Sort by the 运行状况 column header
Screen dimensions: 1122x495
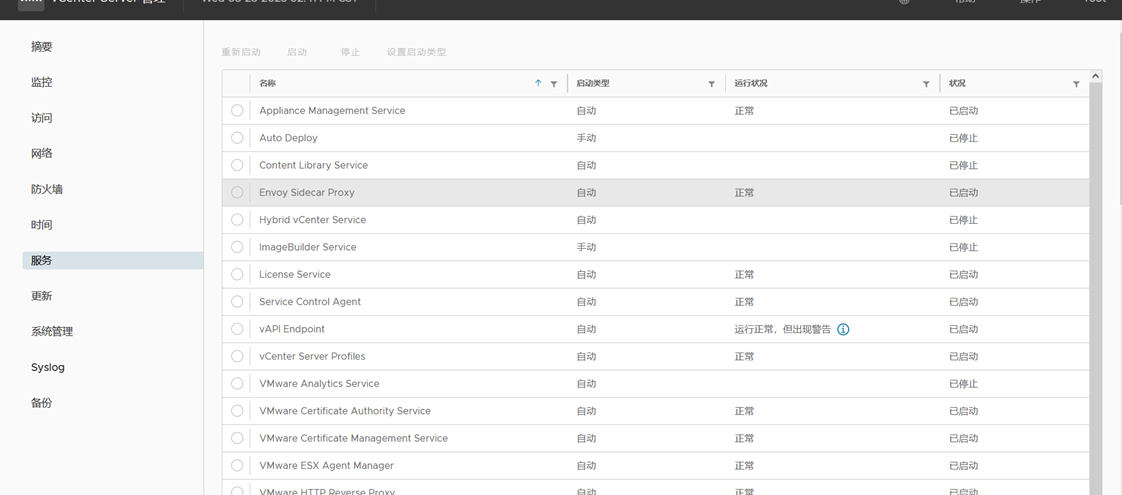[751, 83]
